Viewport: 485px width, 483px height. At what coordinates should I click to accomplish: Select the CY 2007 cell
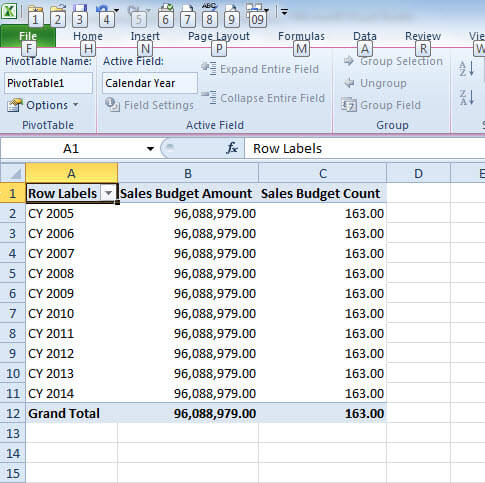coord(71,253)
